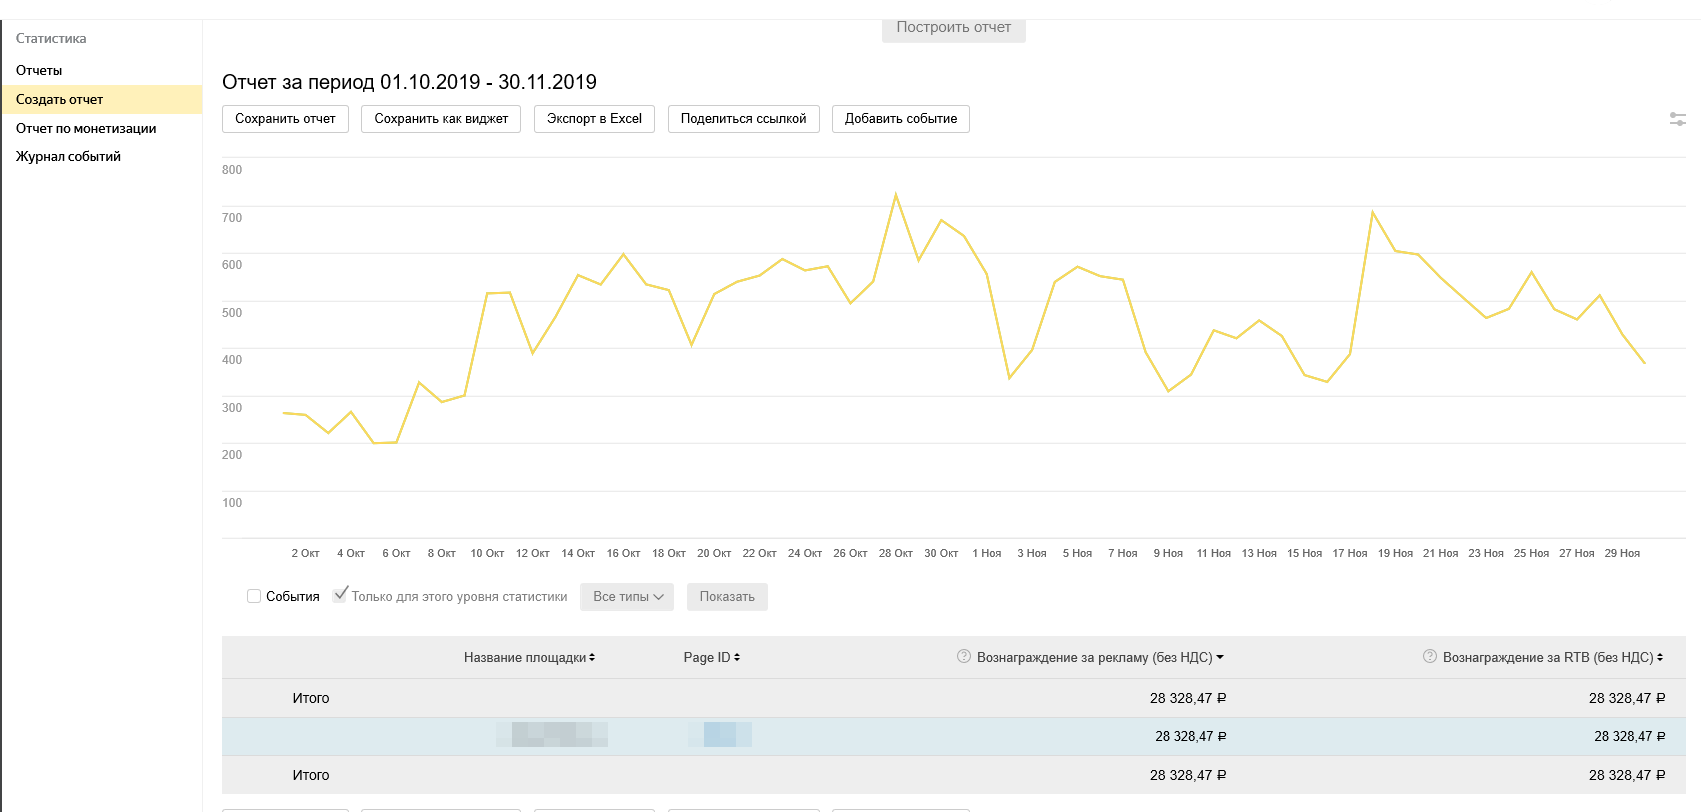
Task: Enable the События checkbox
Action: 254,597
